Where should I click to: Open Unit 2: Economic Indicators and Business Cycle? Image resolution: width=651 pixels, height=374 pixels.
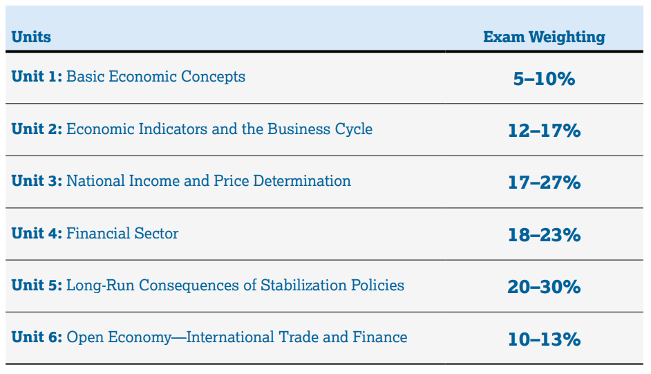[192, 129]
